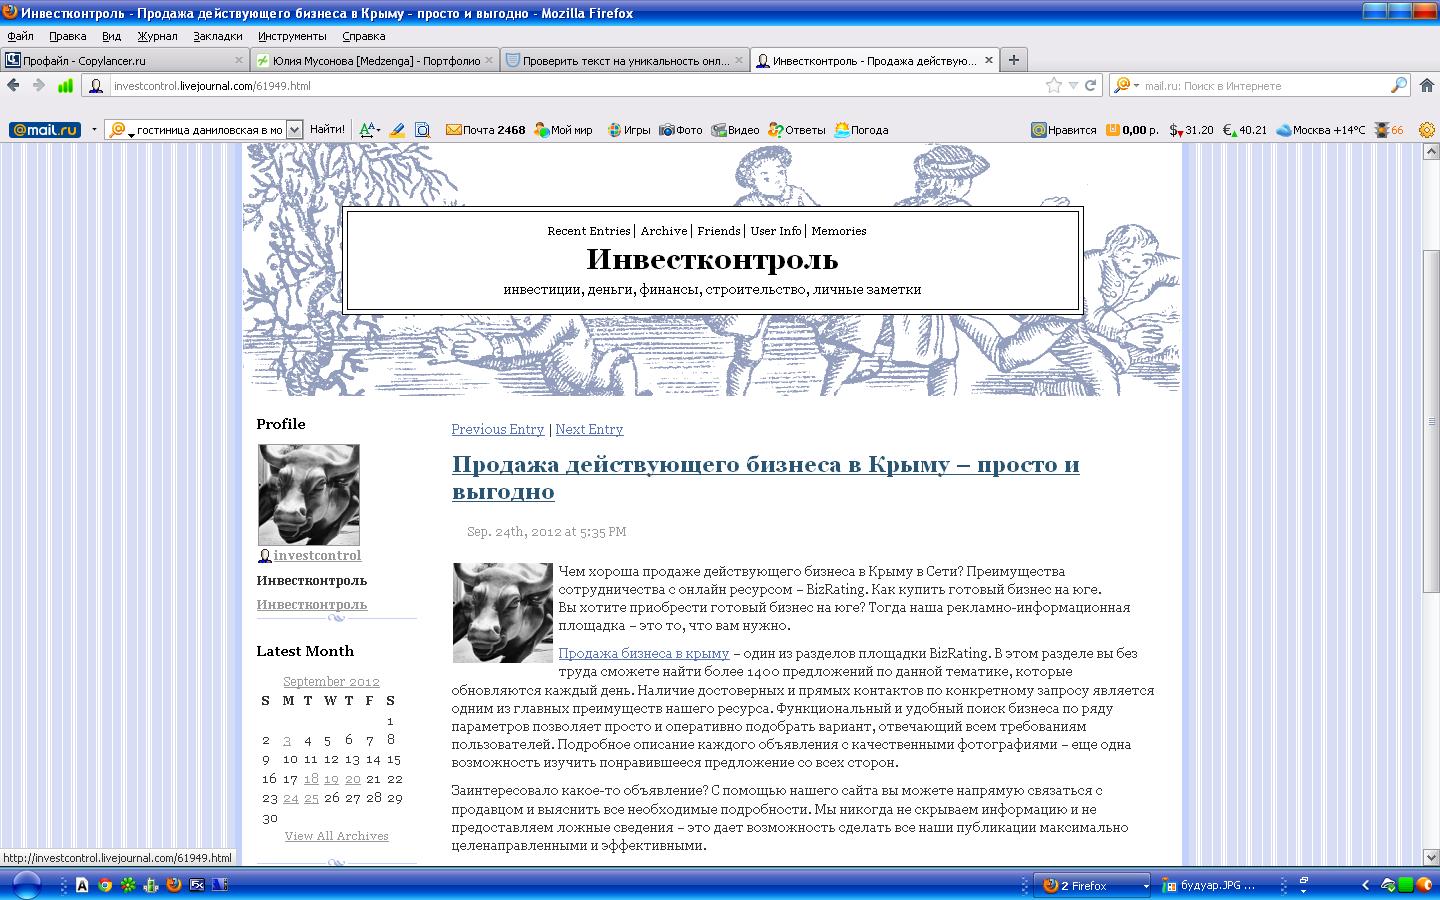
Task: Open the Windows Start orb
Action: [26, 885]
